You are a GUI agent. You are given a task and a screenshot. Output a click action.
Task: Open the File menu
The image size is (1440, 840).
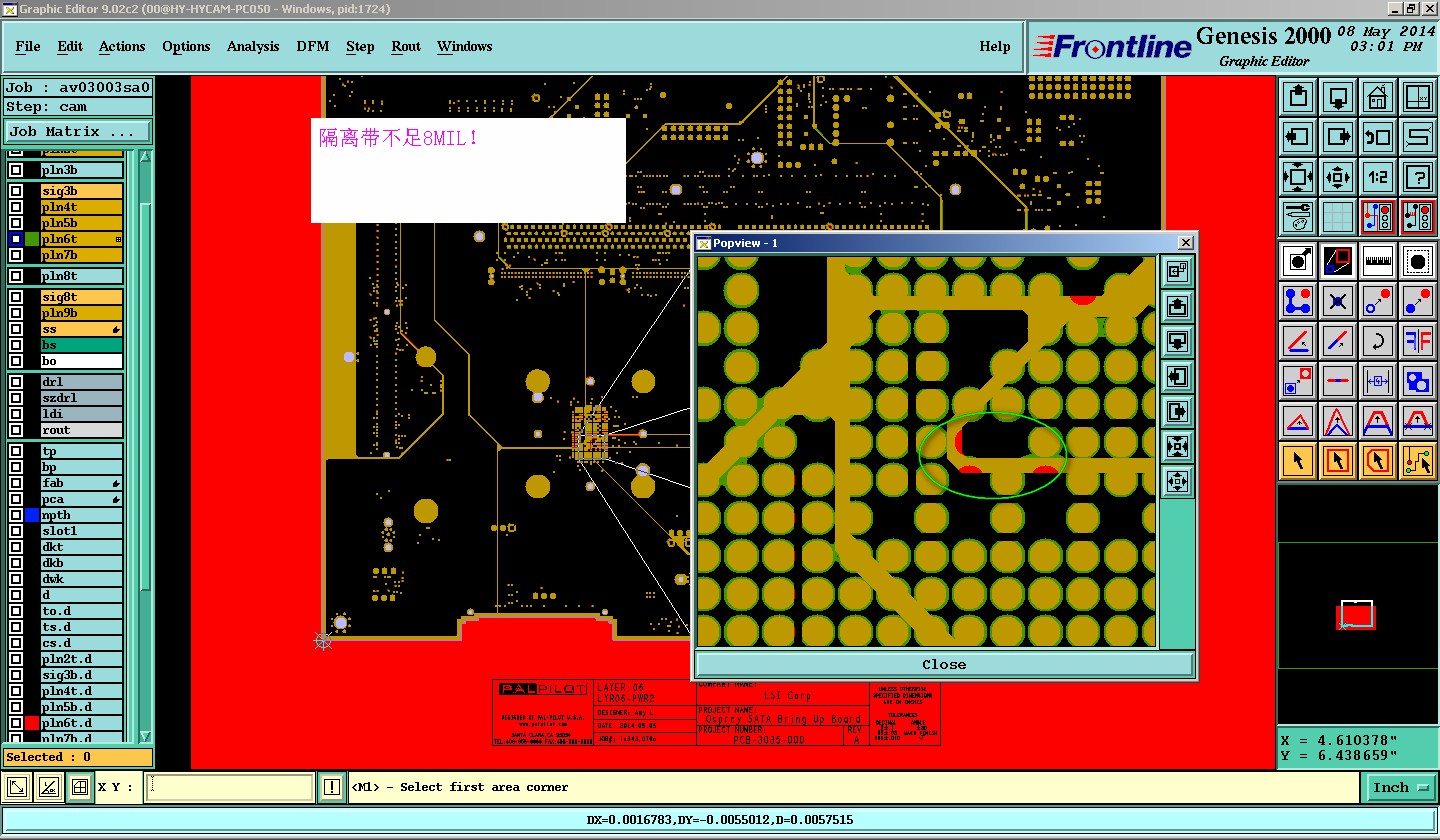(x=28, y=46)
